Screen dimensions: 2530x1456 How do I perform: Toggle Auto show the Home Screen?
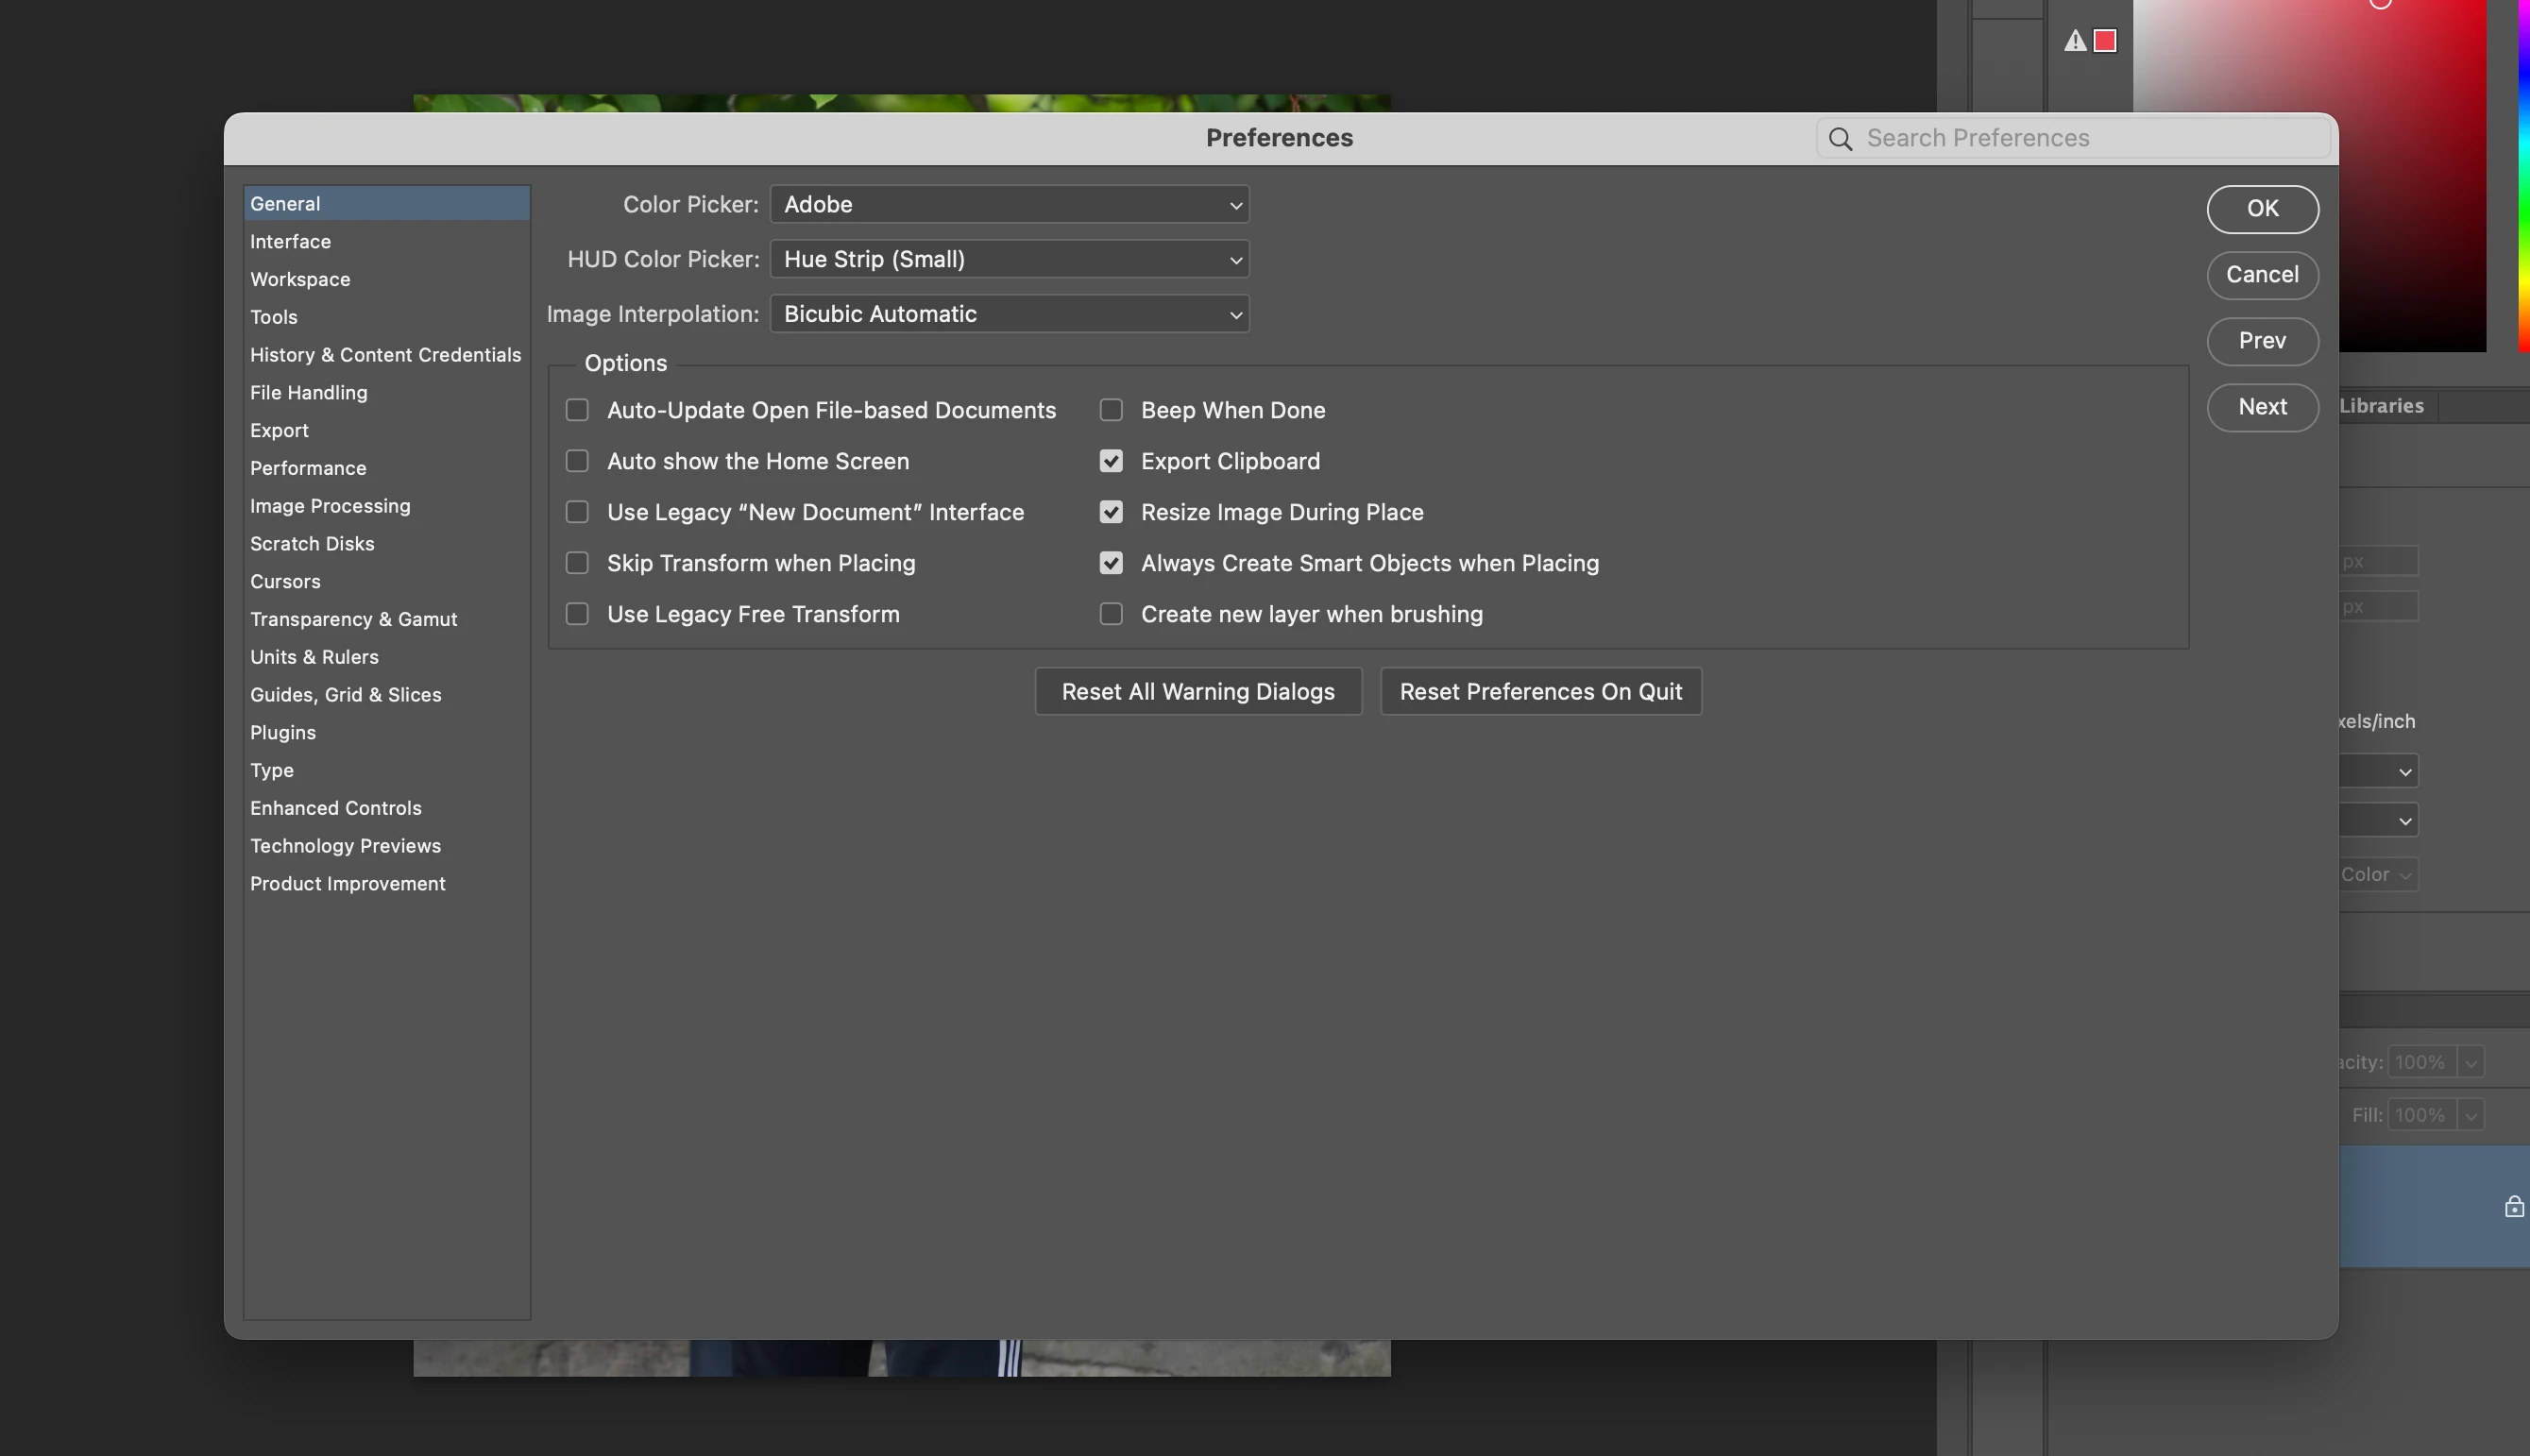(577, 461)
